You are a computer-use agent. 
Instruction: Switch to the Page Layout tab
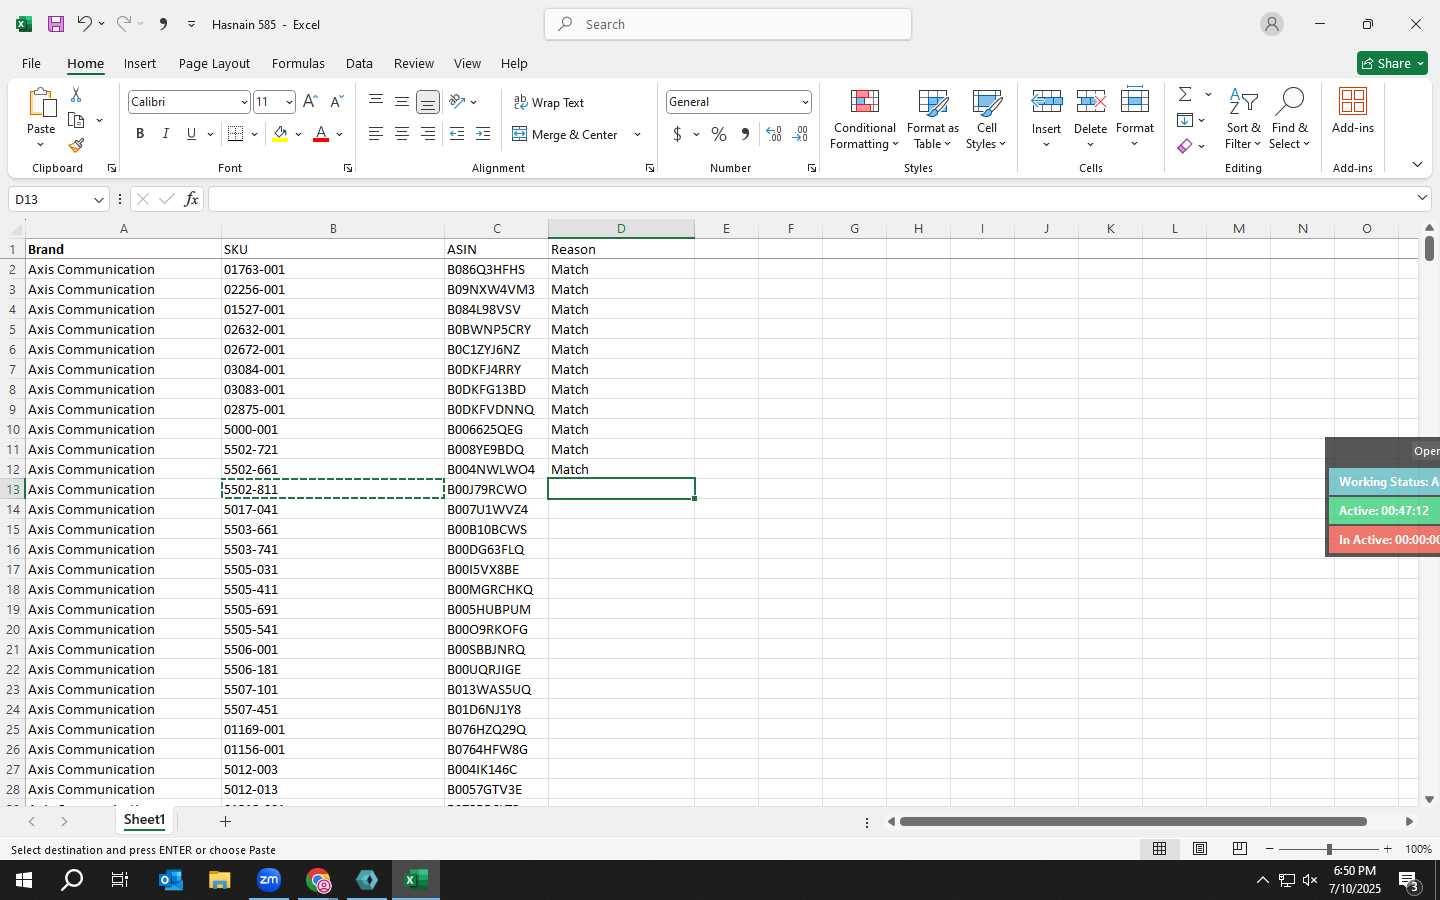coord(214,63)
